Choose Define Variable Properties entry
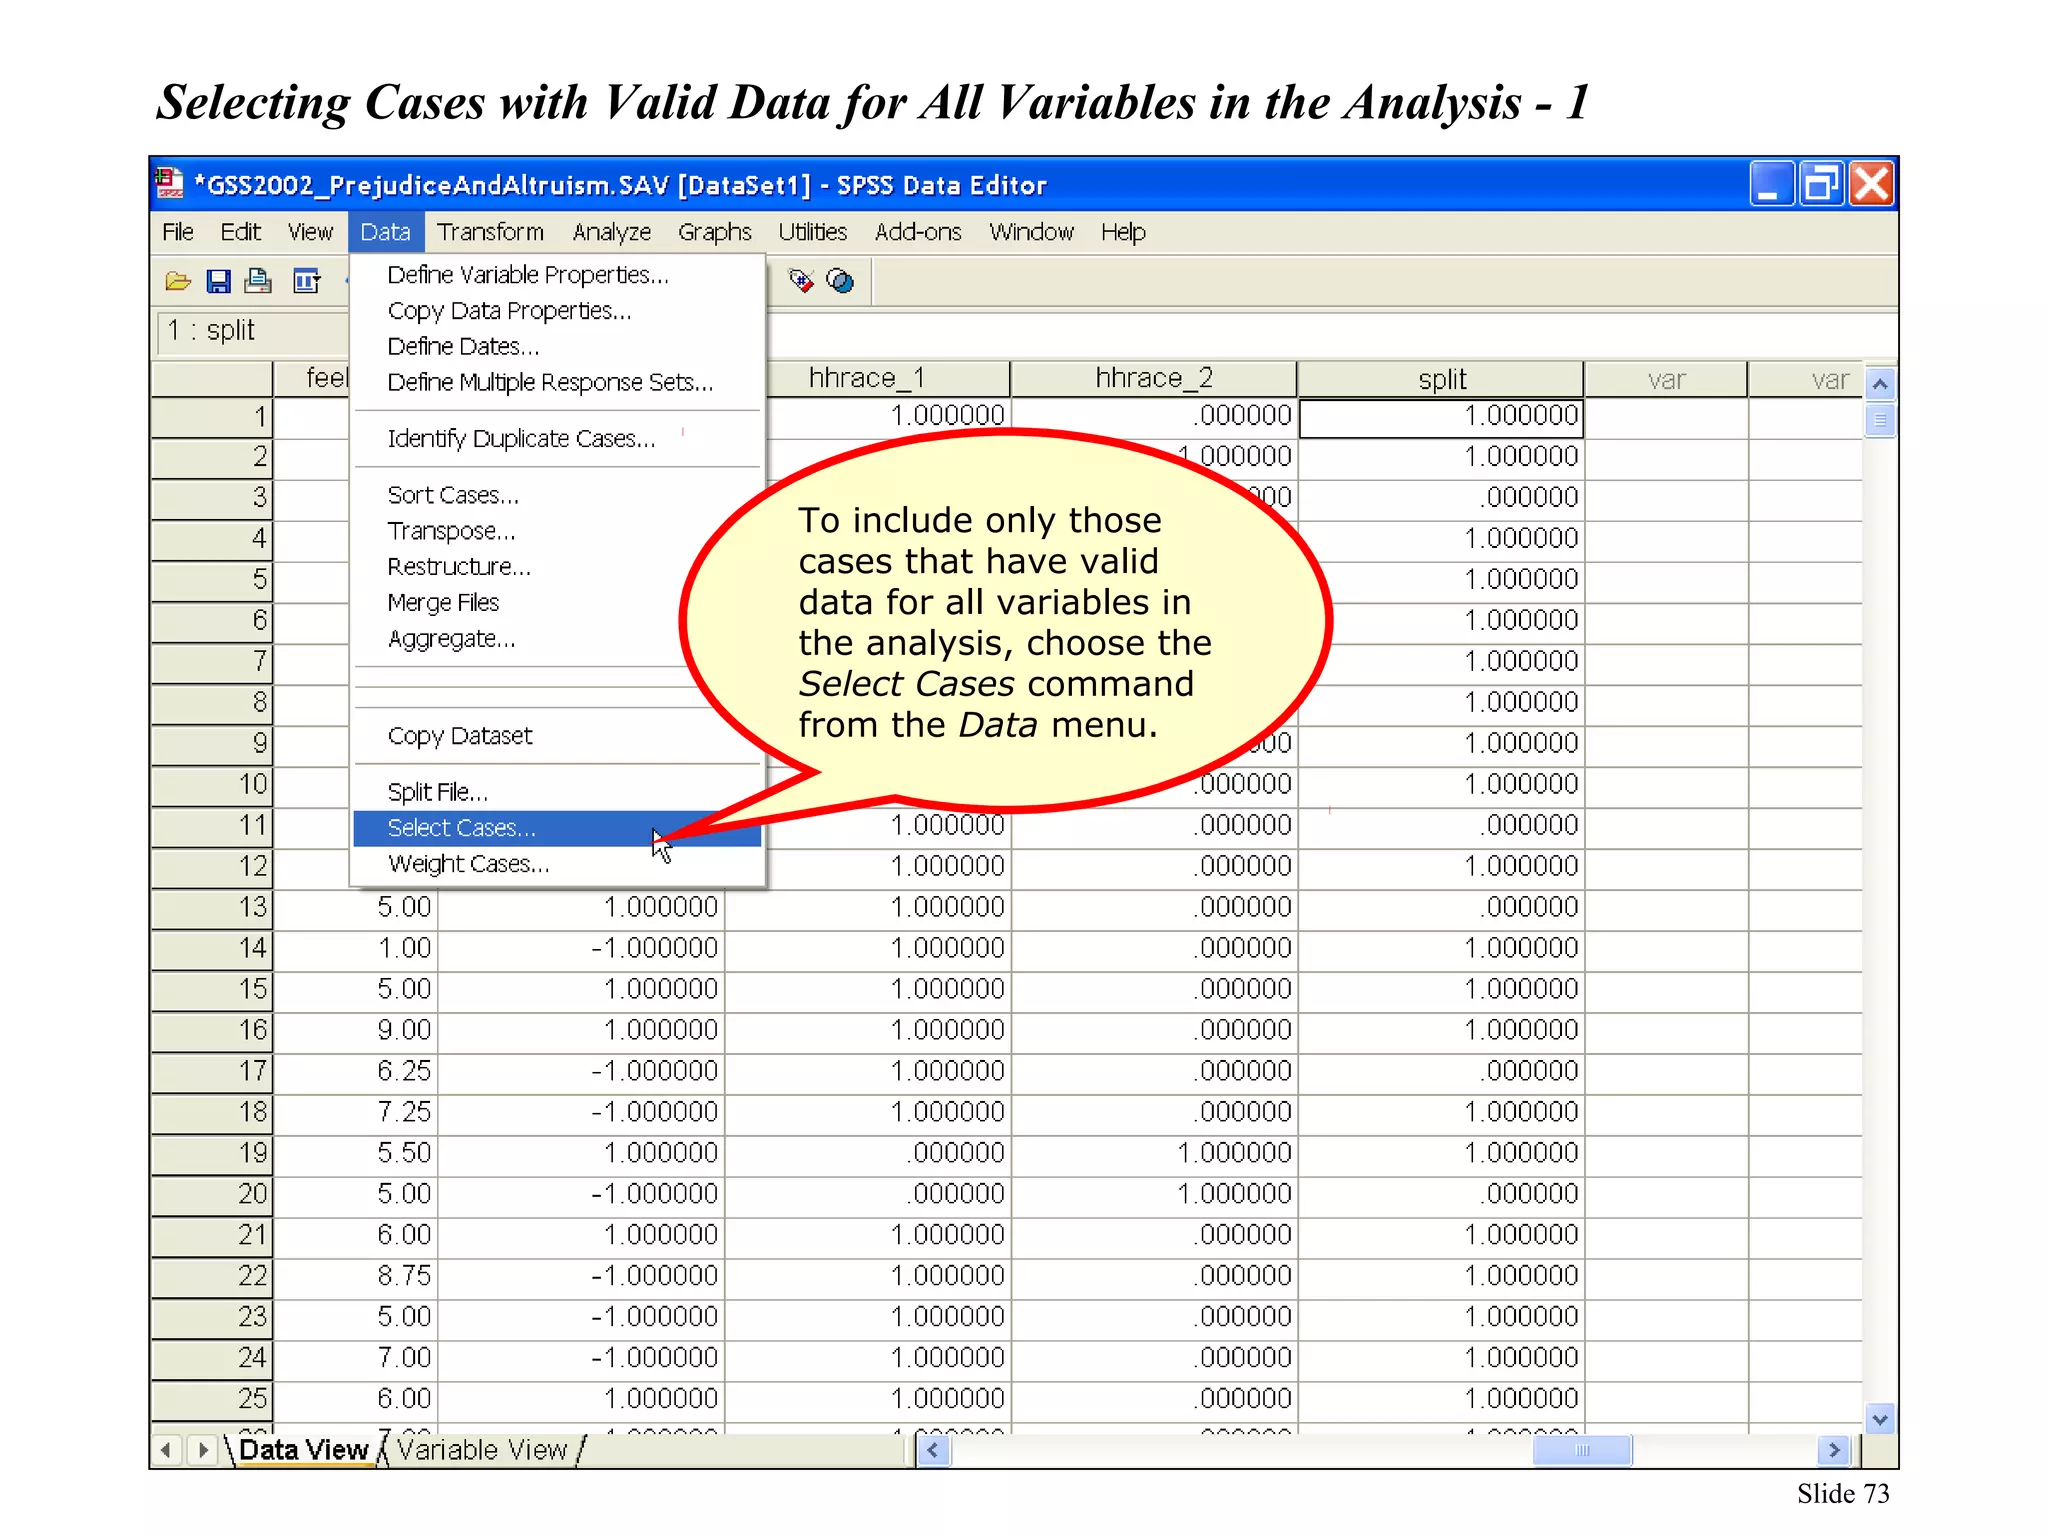The height and width of the screenshot is (1536, 2048). pyautogui.click(x=557, y=275)
